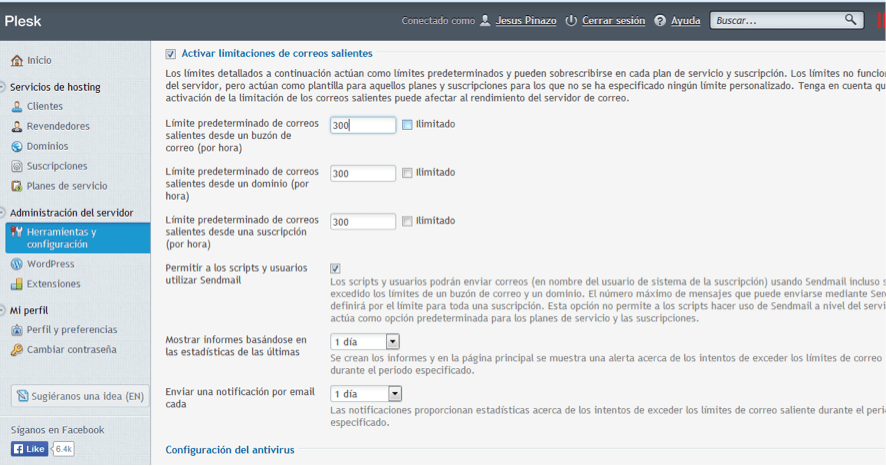886x466 pixels.
Task: Open the Mostrar informes period dropdown
Action: click(365, 342)
